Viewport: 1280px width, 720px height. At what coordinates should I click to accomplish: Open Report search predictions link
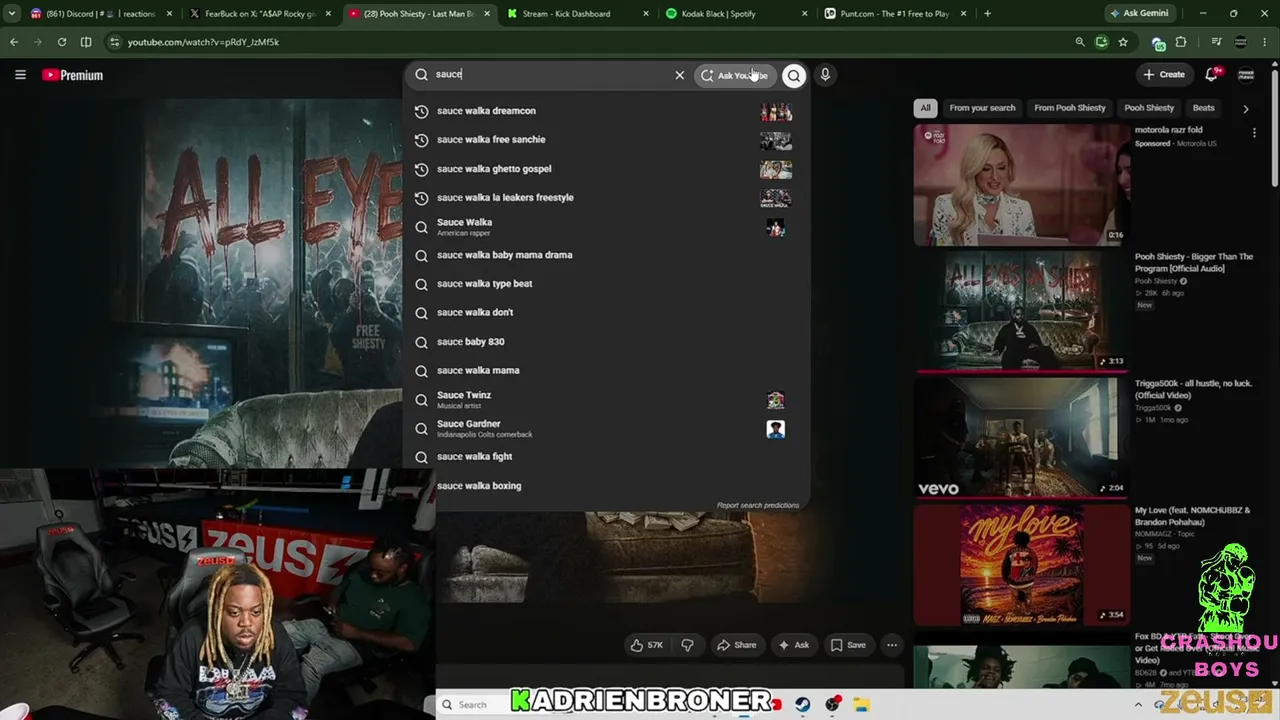coord(758,505)
